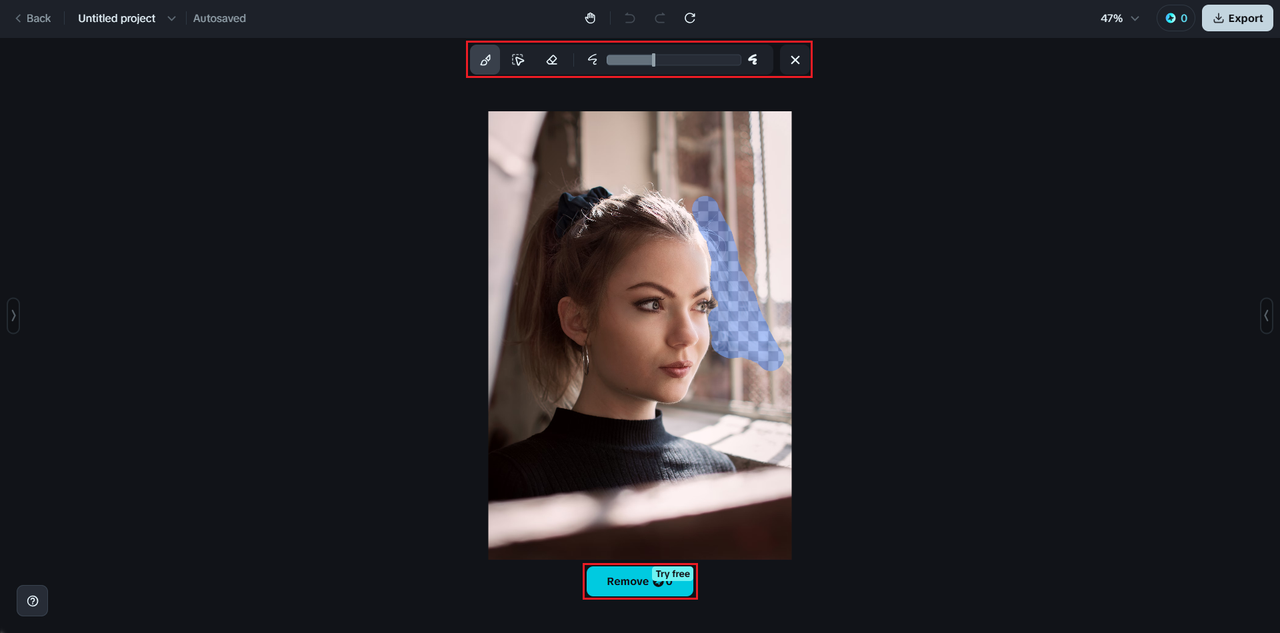Expand the right side panel
Screen dimensions: 1280x633
[x=1267, y=315]
